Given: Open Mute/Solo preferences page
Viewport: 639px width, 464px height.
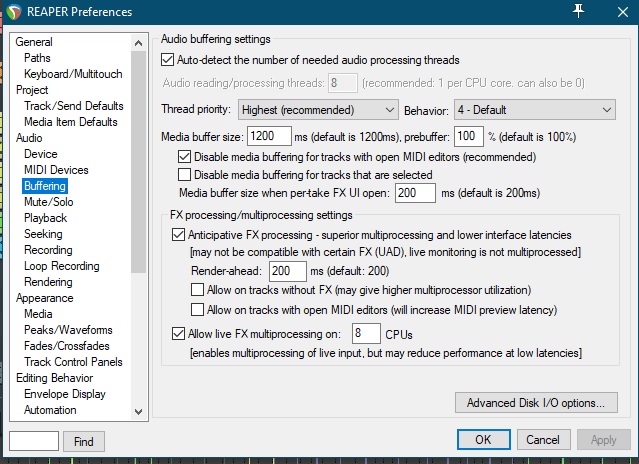Looking at the screenshot, I should point(48,202).
